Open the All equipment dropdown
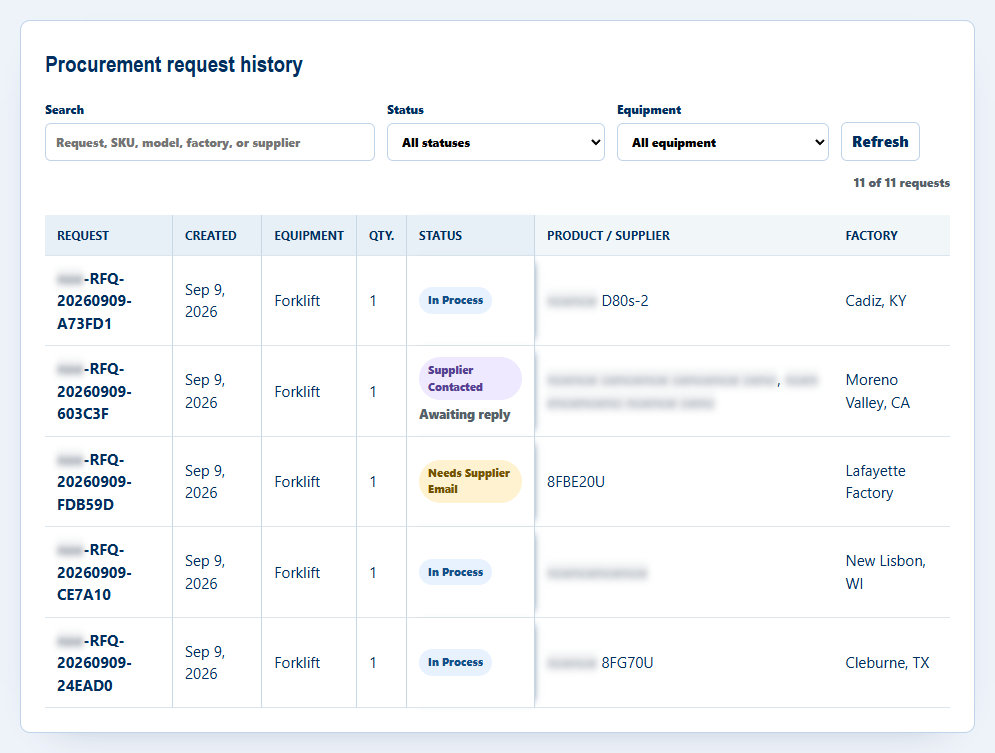 (723, 142)
